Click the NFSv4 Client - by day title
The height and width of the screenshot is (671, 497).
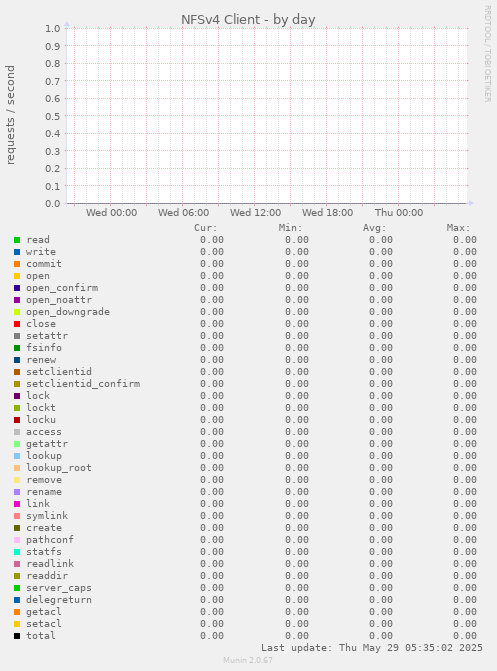click(248, 20)
